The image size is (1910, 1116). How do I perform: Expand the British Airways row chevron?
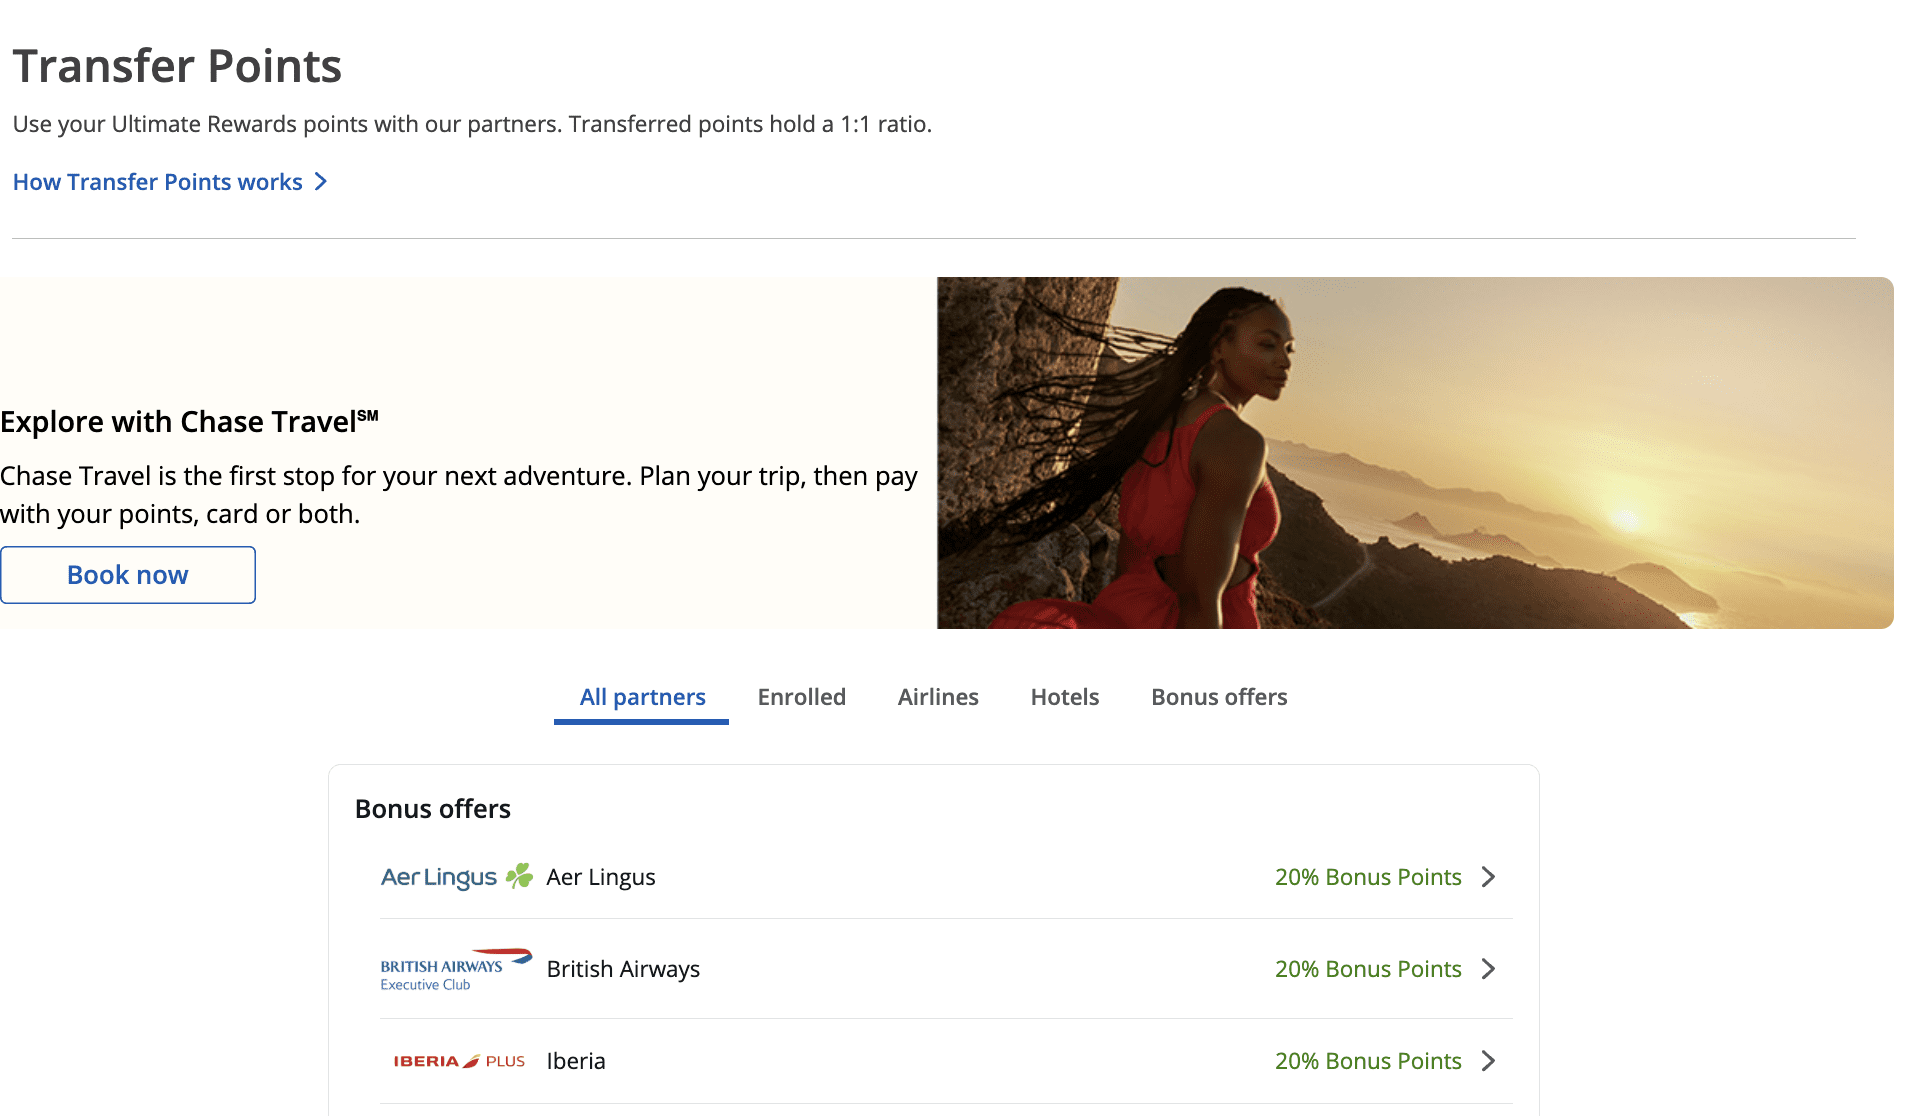click(1489, 969)
